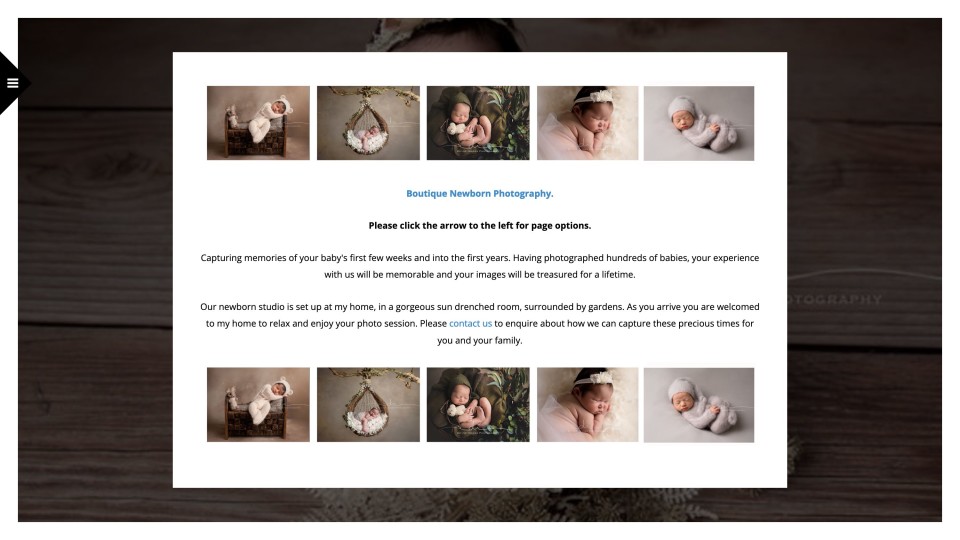The height and width of the screenshot is (540, 960).
Task: Open top-row photo of baby in lilac bonnet
Action: pyautogui.click(x=699, y=123)
